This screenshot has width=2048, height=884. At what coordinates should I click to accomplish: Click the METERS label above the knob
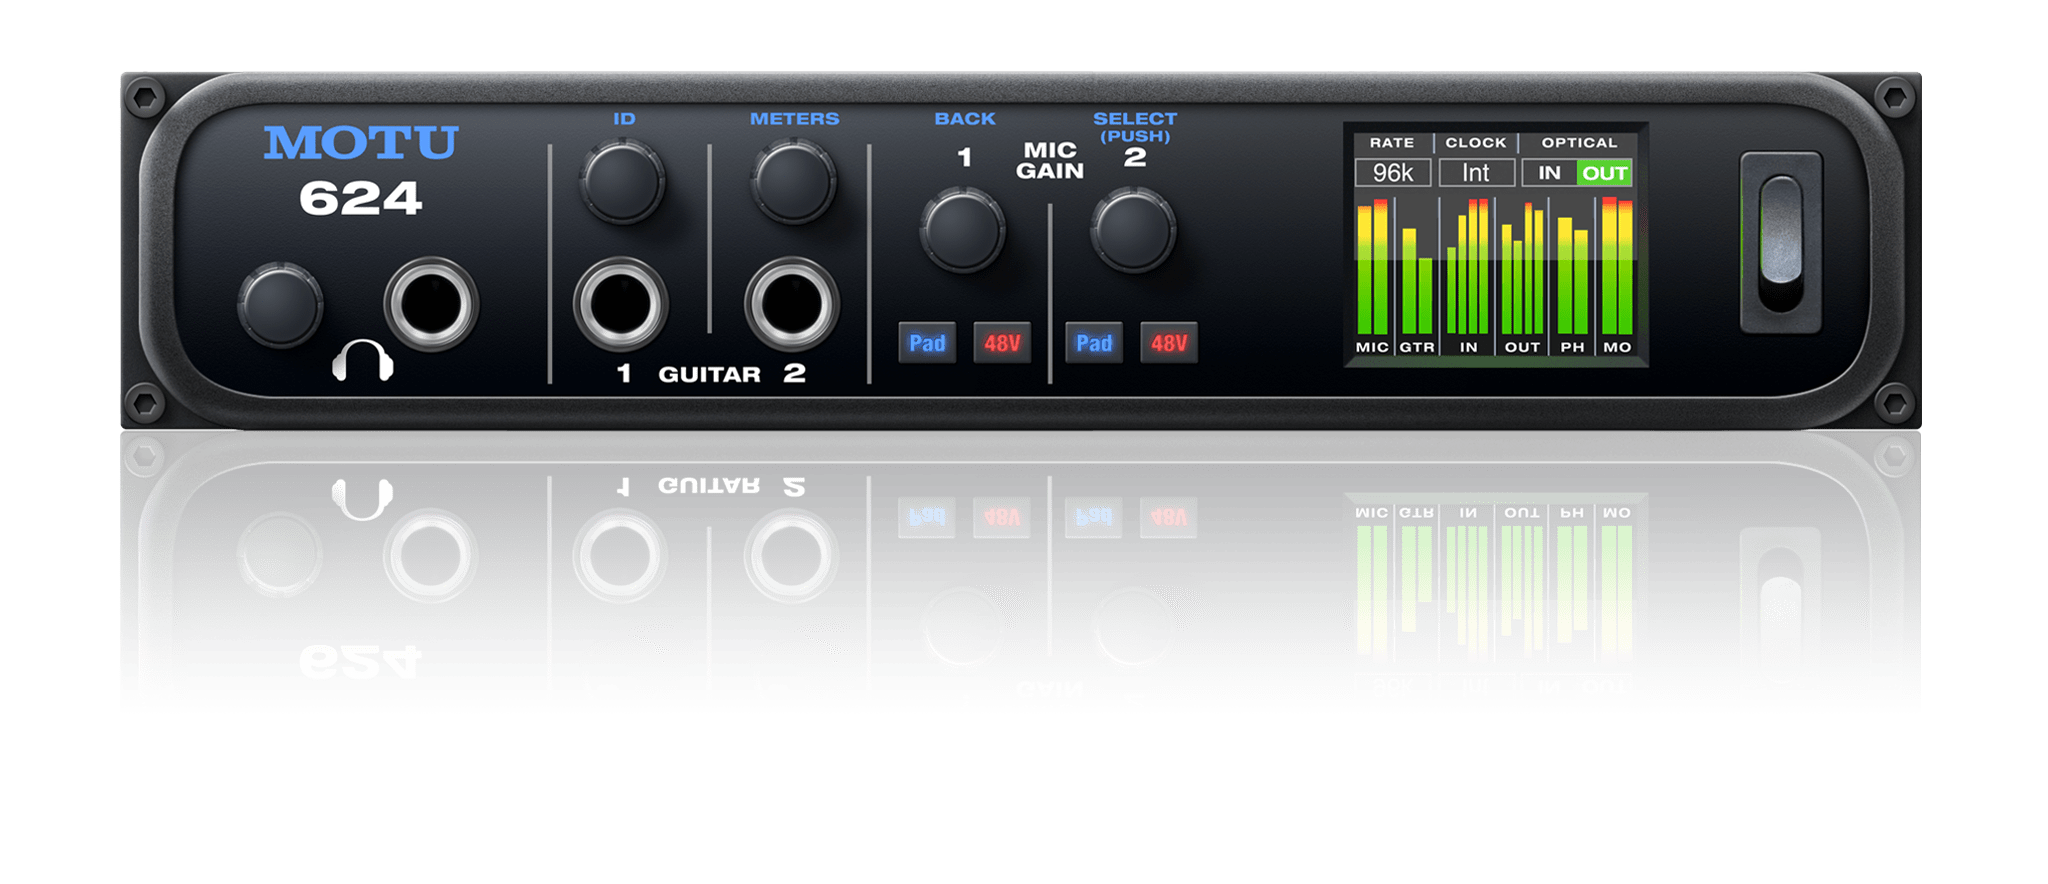tap(795, 119)
